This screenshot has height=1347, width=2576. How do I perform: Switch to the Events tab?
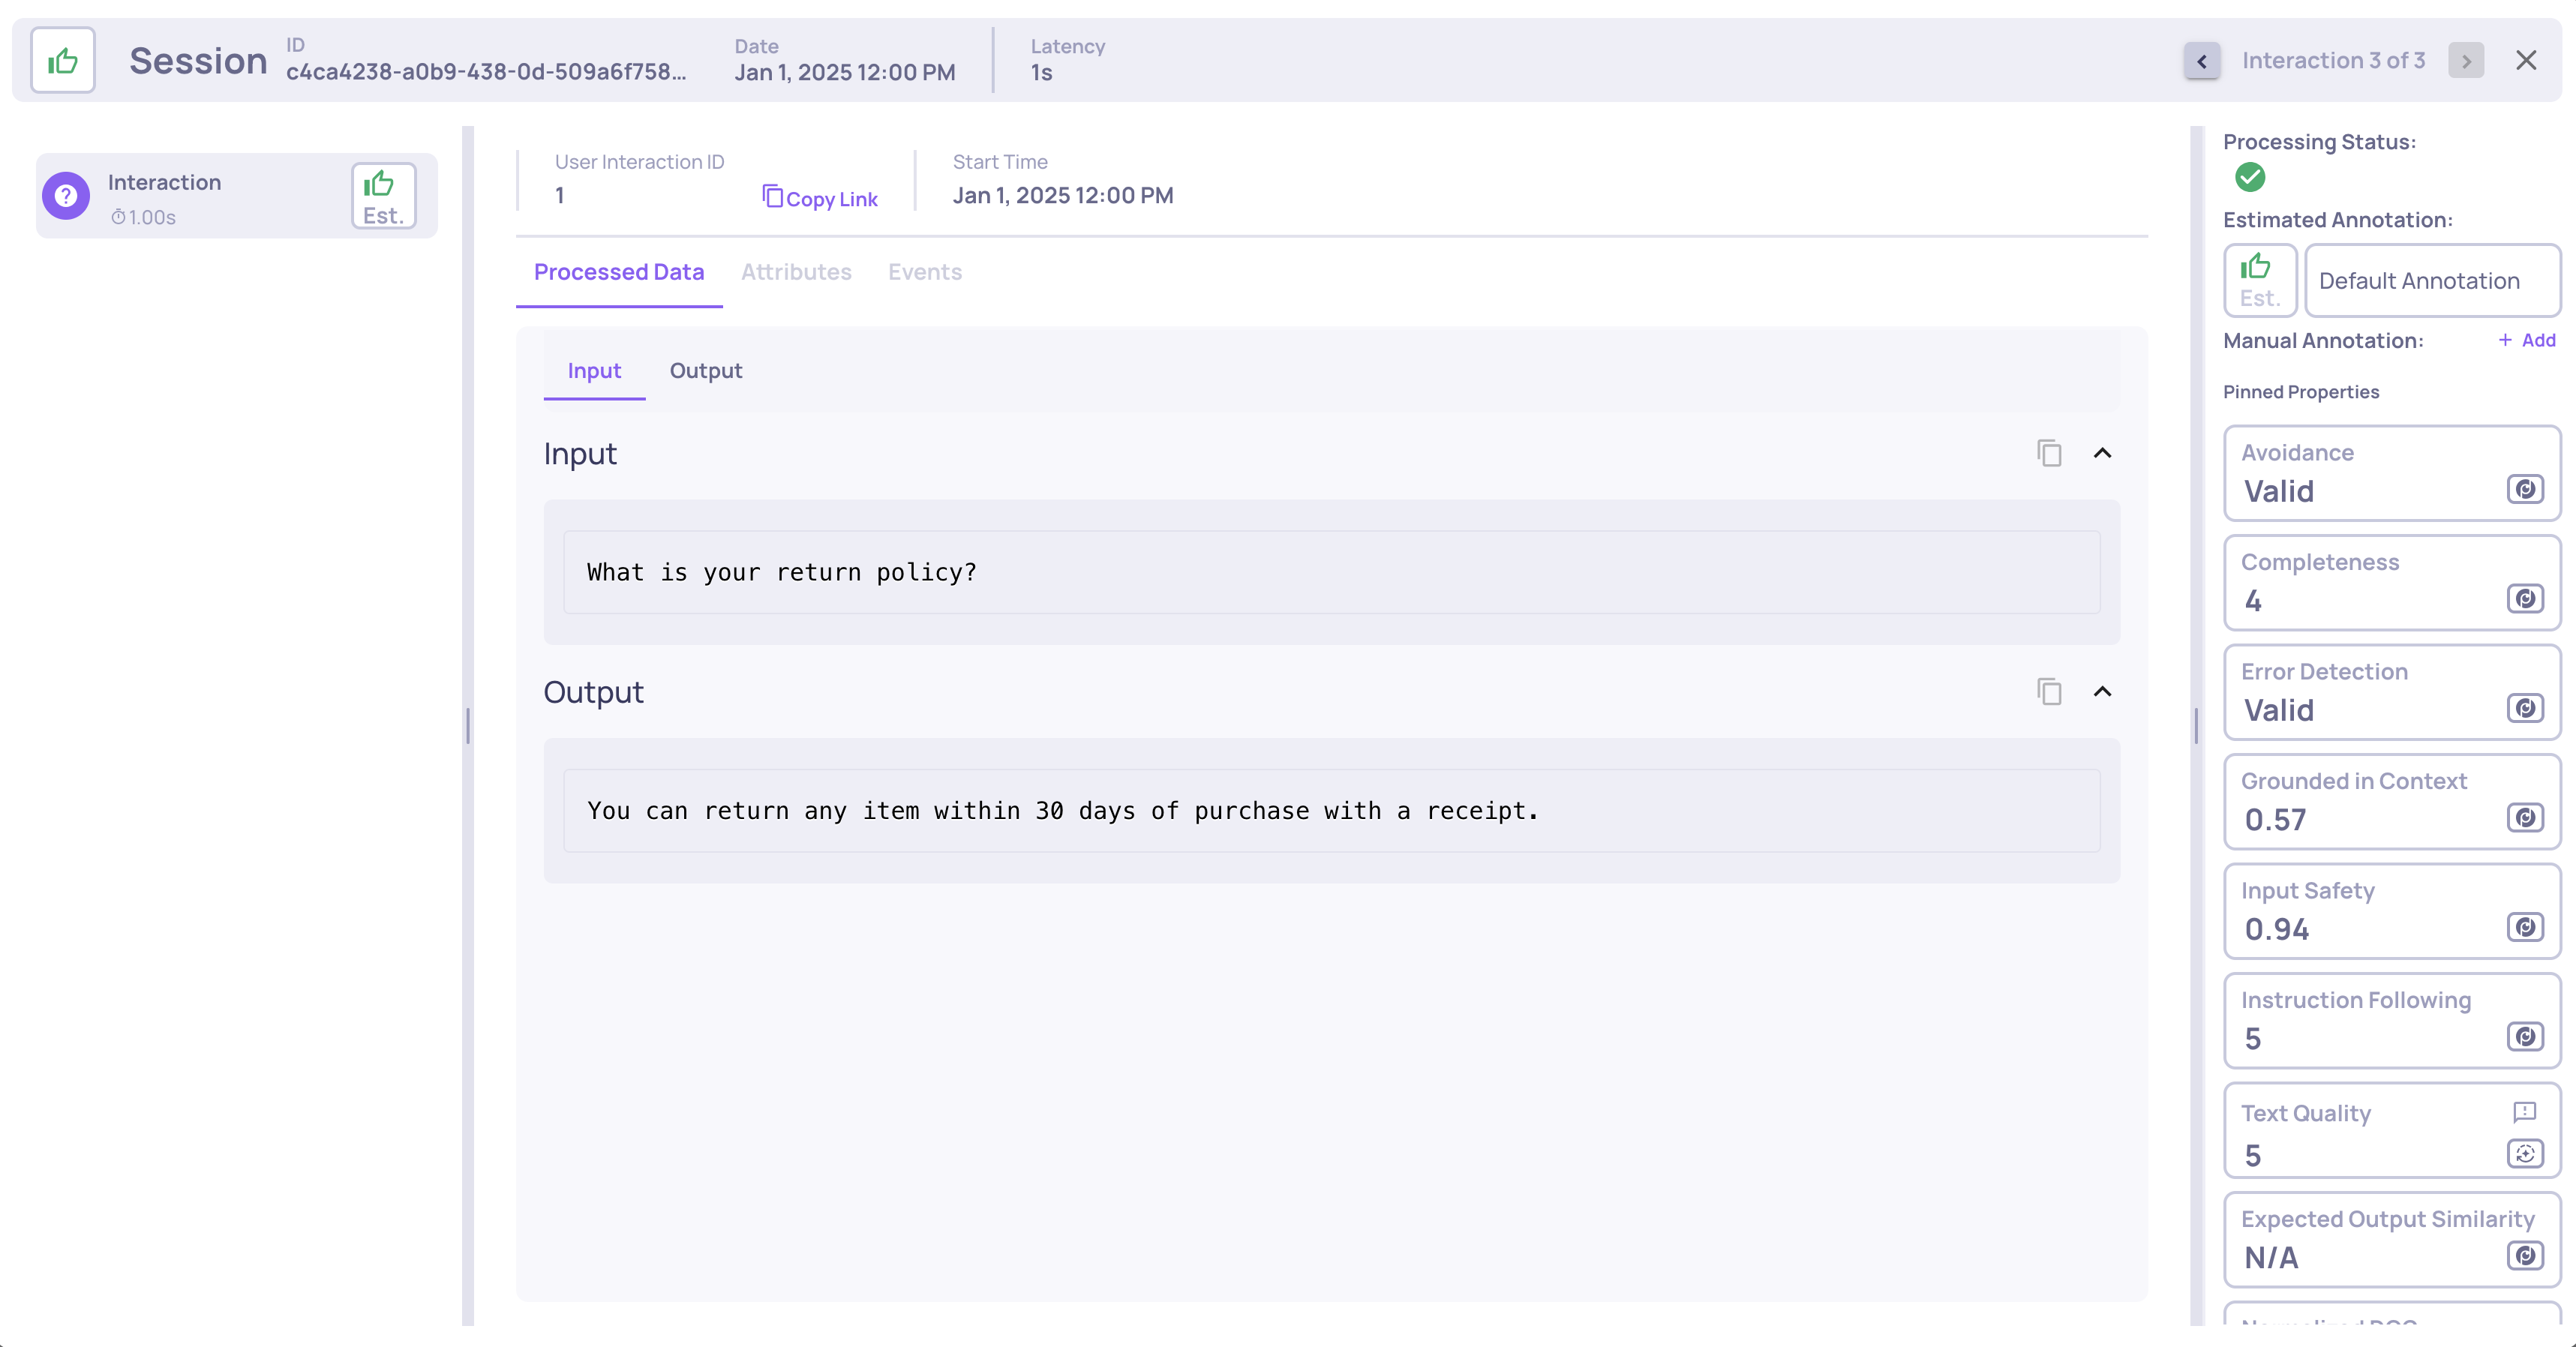point(924,272)
